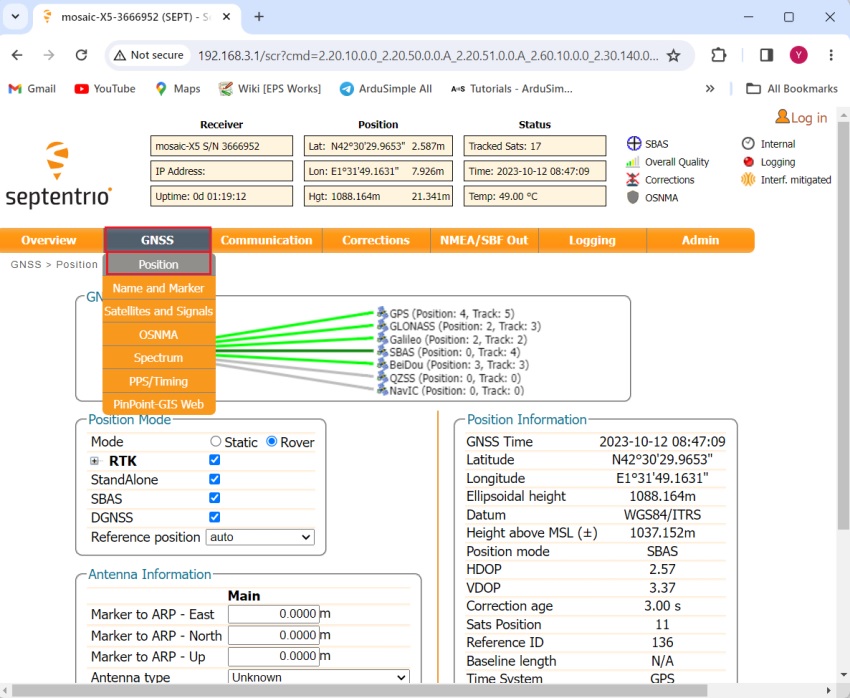The width and height of the screenshot is (850, 698).
Task: Open the Antenna type dropdown
Action: (x=319, y=677)
